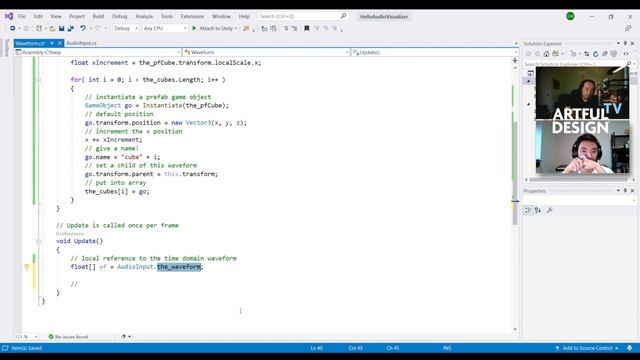Click the split editor icon above scrollbar
This screenshot has width=640, height=360.
tap(515, 60)
